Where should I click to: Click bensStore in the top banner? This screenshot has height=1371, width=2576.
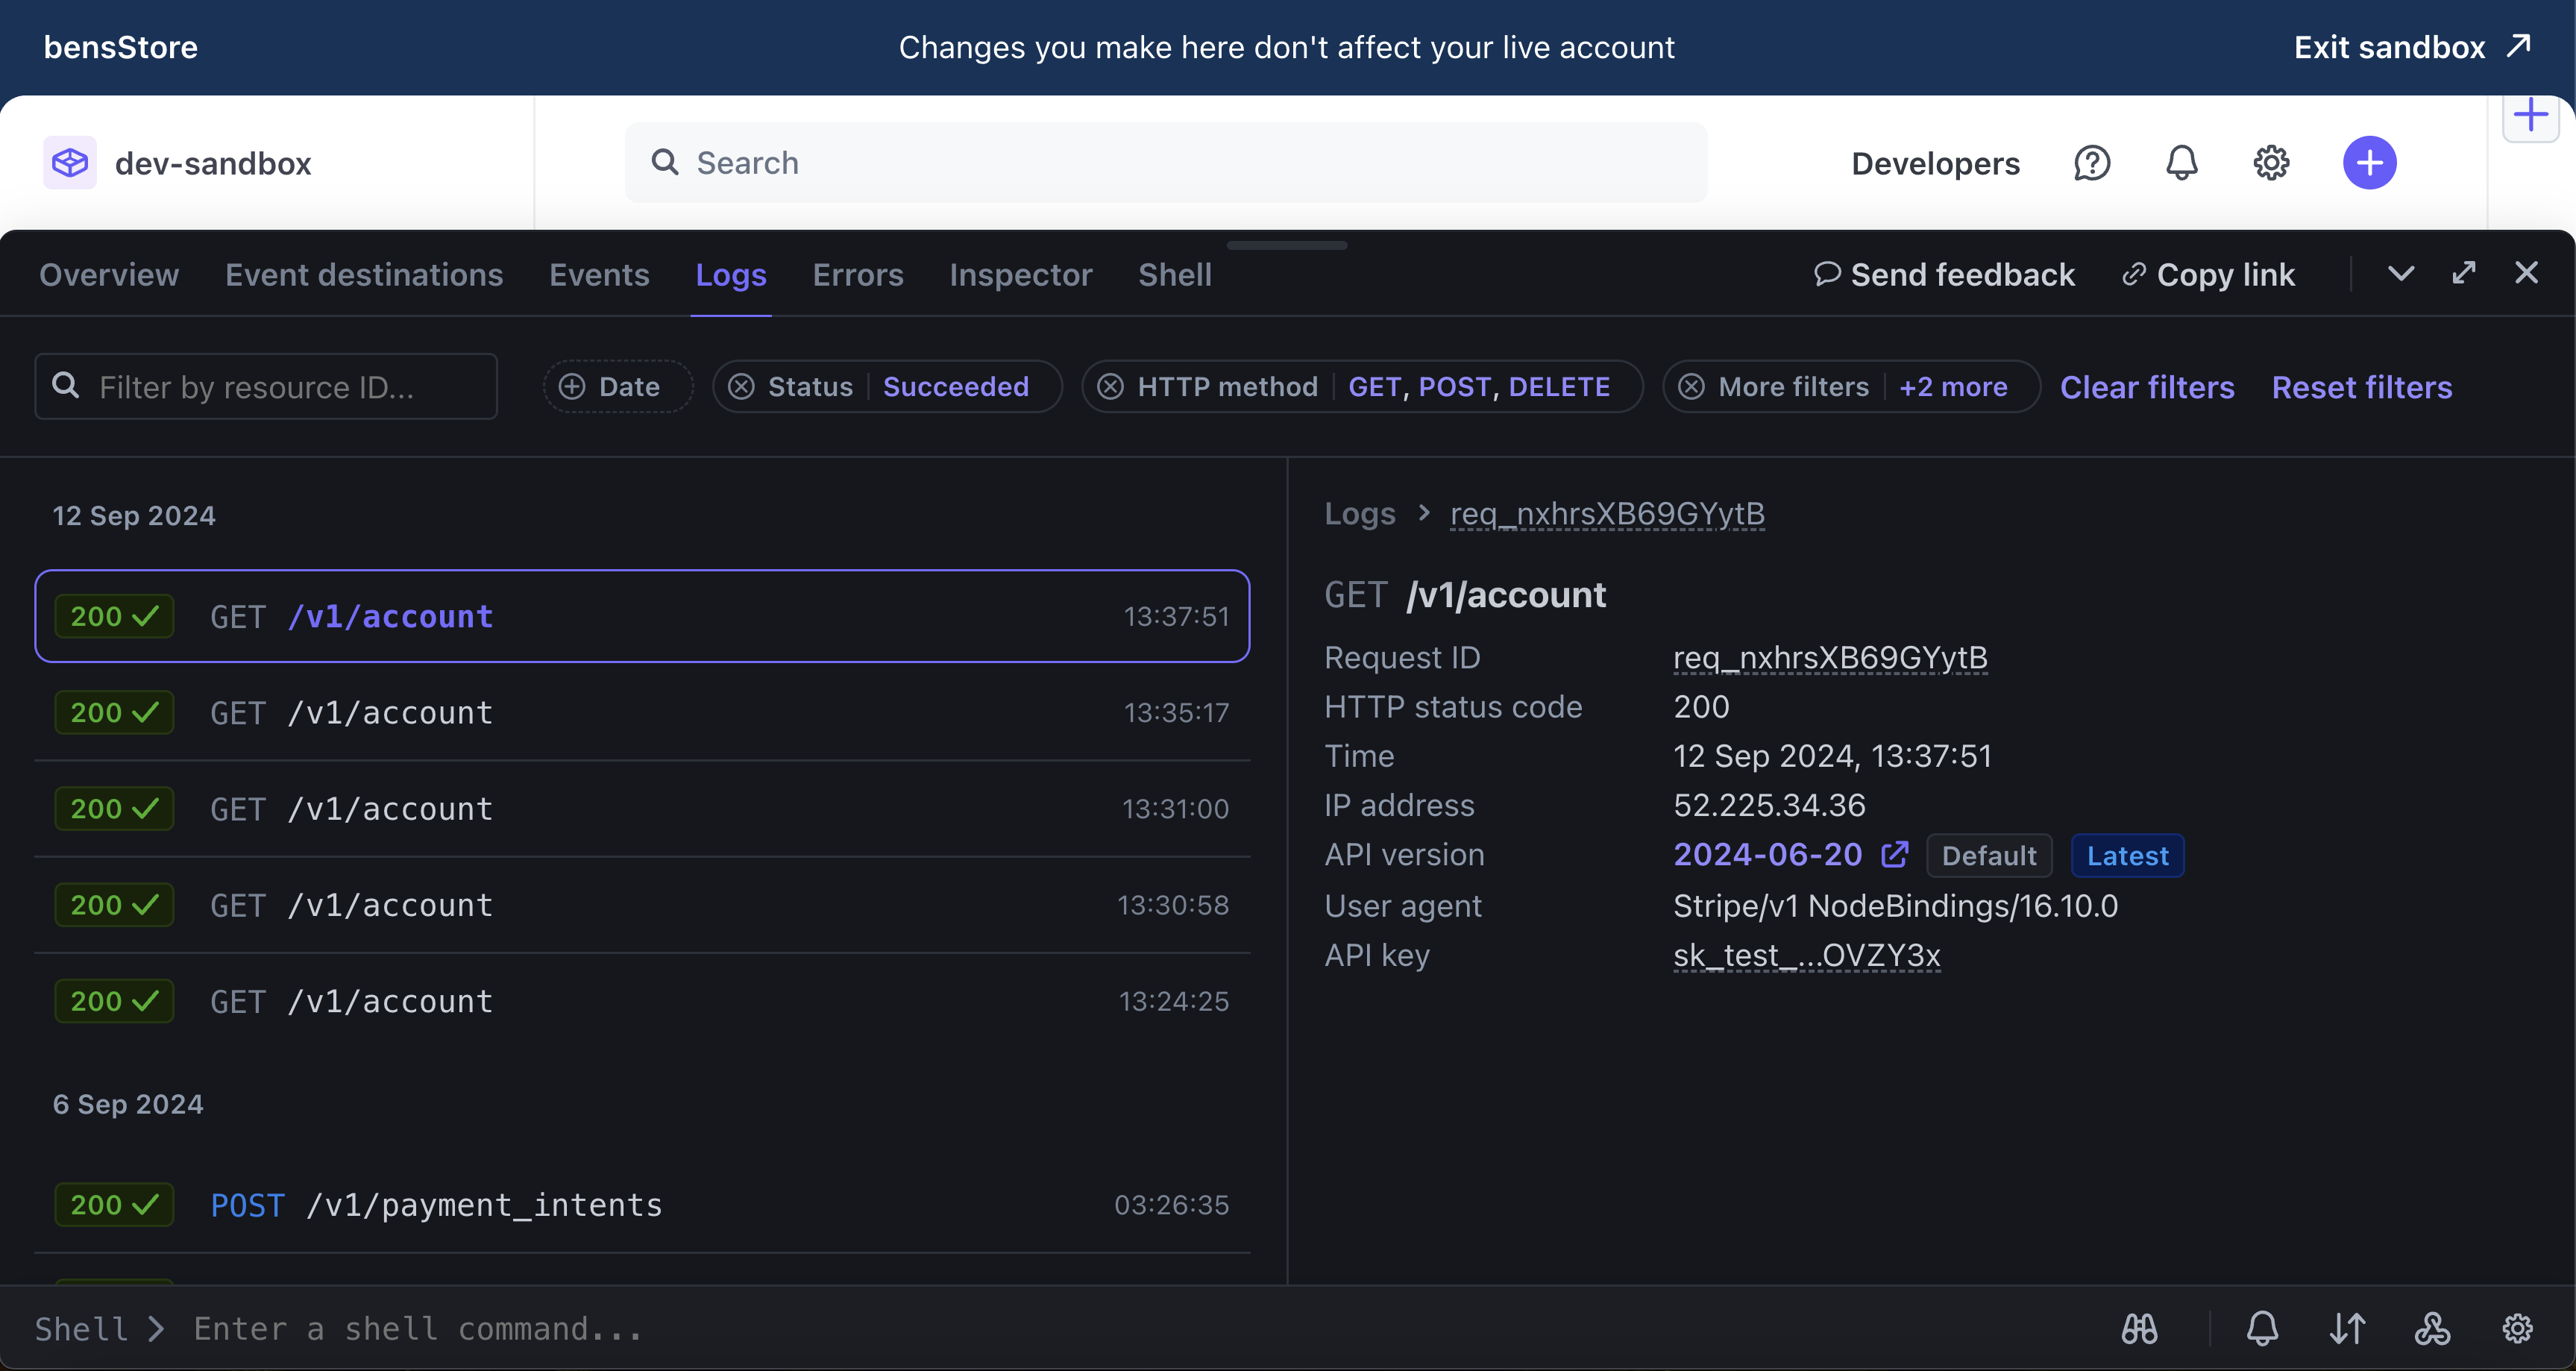(120, 47)
